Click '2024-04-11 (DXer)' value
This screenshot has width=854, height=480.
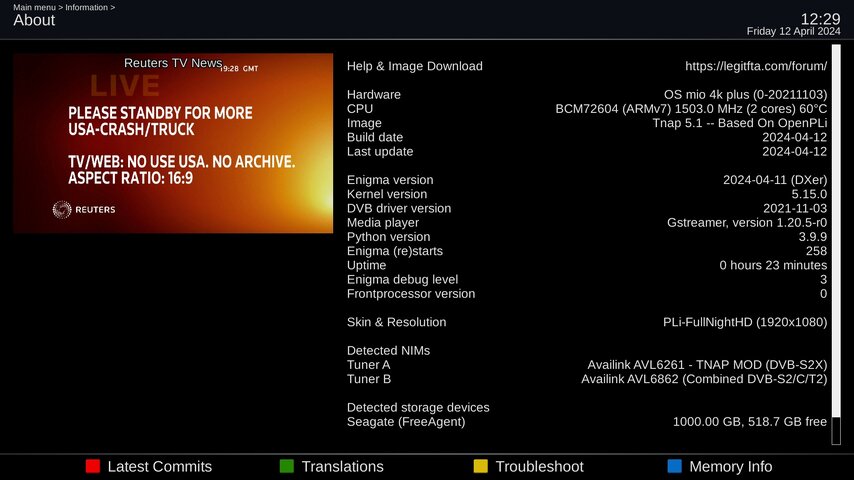[x=775, y=180]
